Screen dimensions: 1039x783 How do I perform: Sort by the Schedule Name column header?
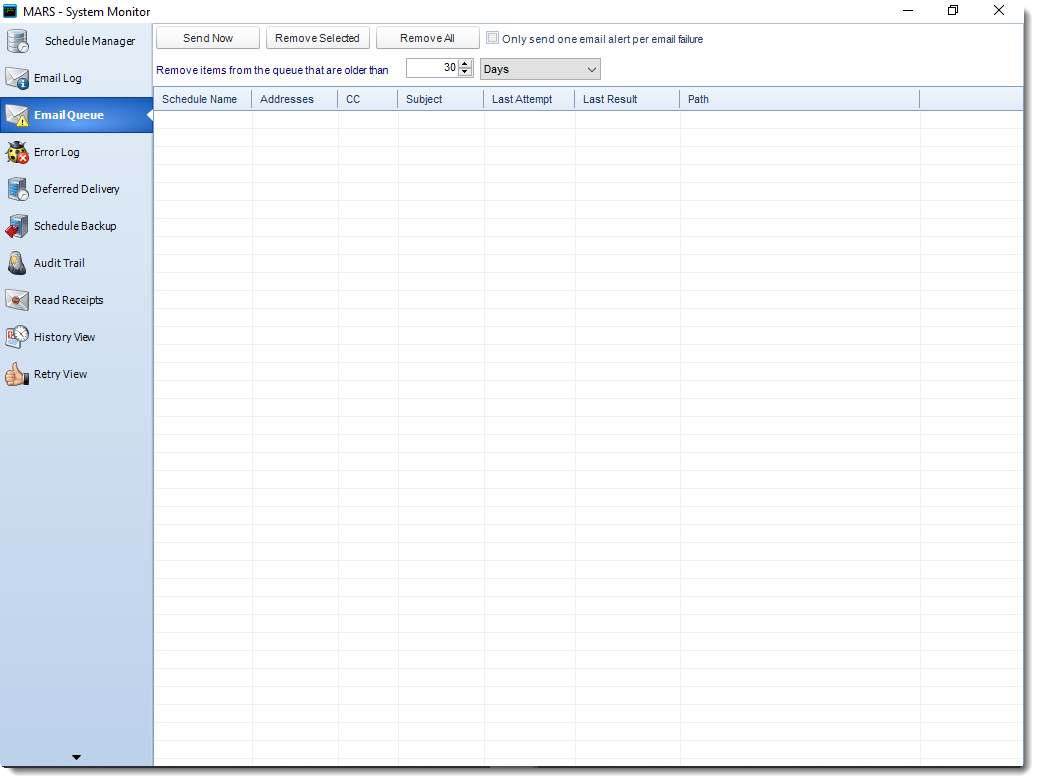(203, 99)
